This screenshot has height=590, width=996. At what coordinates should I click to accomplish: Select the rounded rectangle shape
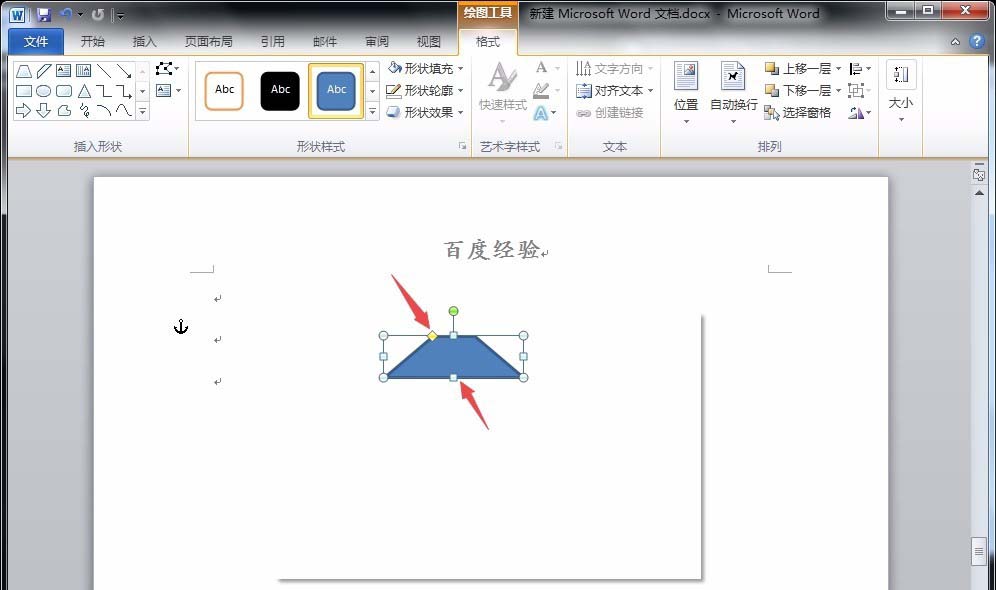(64, 91)
